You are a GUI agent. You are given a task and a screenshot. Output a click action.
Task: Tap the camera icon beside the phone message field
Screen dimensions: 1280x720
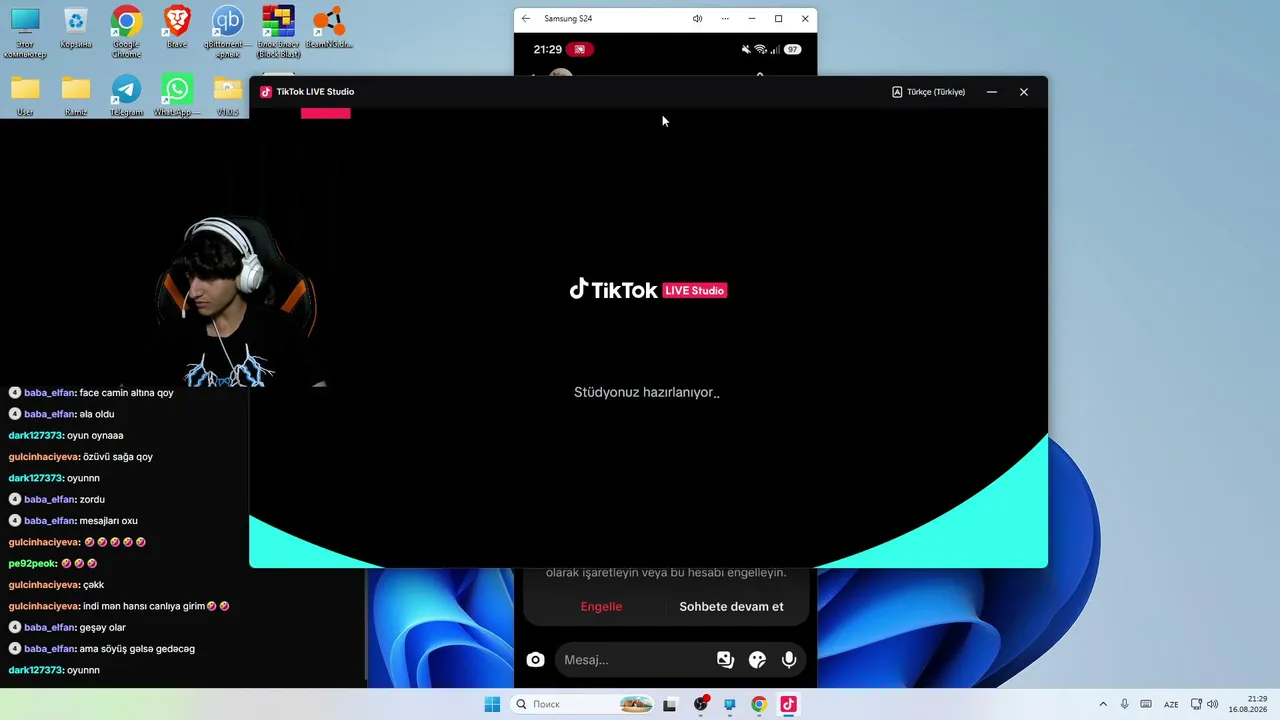tap(536, 660)
